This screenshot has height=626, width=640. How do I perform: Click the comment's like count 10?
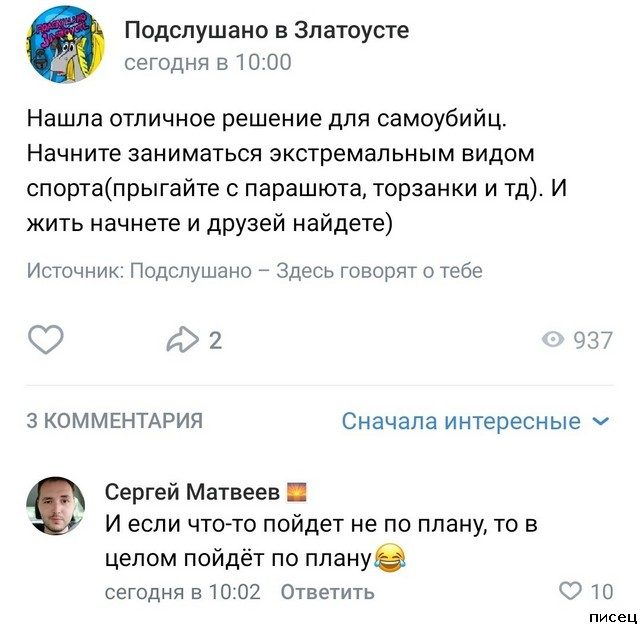click(x=602, y=591)
